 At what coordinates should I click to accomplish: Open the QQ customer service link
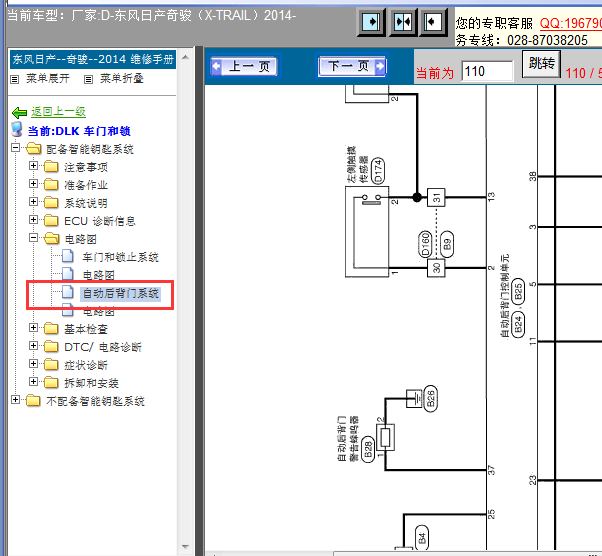[571, 23]
